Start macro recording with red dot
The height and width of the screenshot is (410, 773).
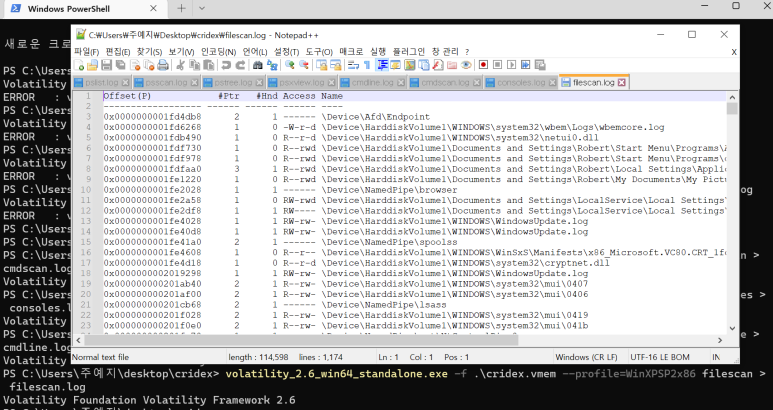[484, 65]
